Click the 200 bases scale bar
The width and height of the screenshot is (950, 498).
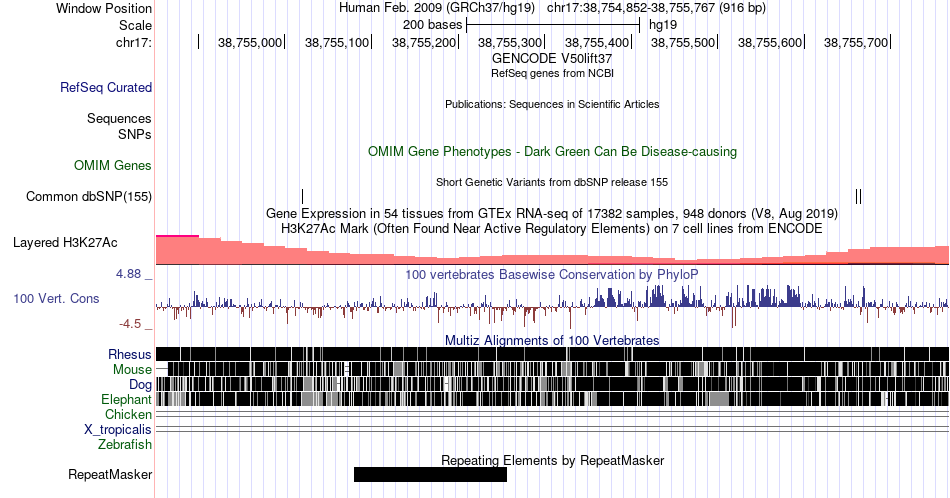[553, 25]
